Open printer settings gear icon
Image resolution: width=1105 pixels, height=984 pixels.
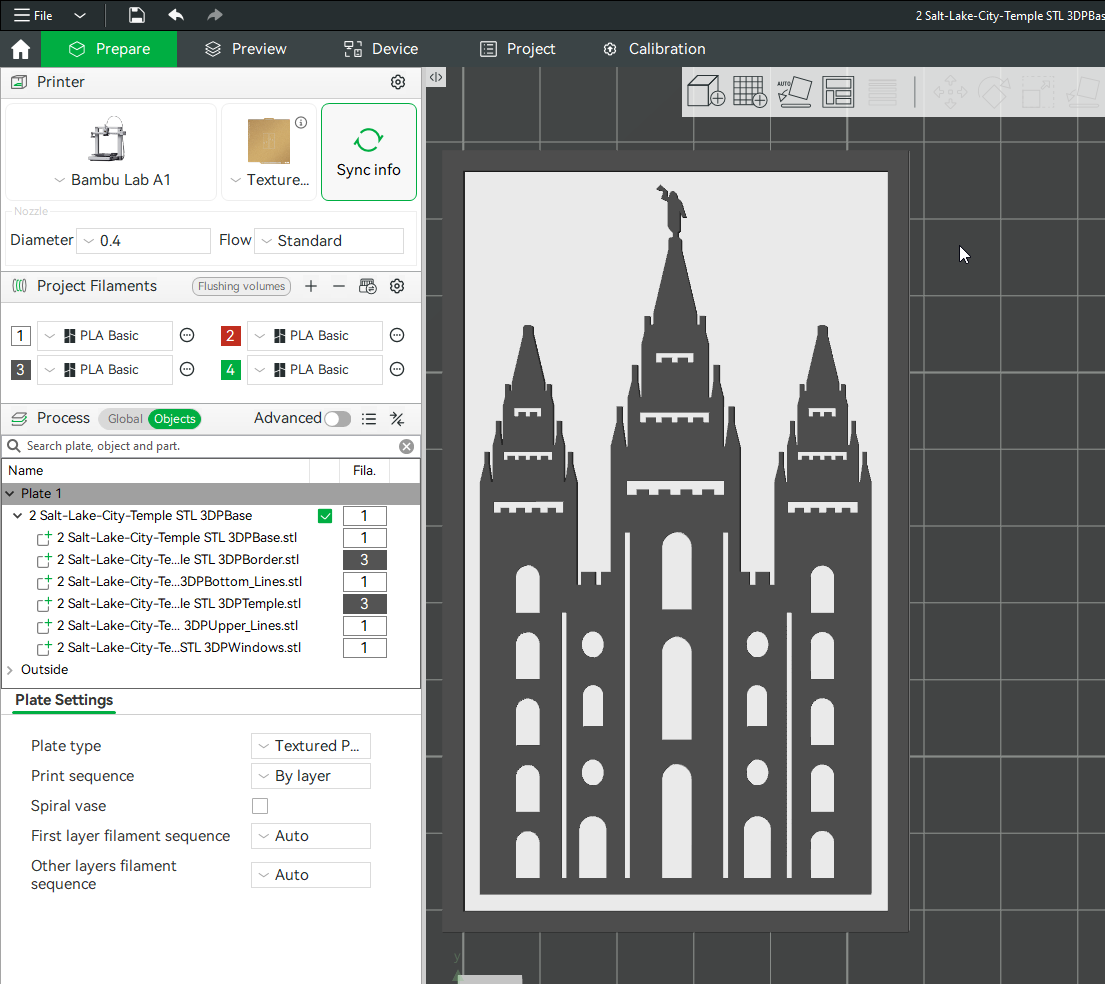[398, 82]
